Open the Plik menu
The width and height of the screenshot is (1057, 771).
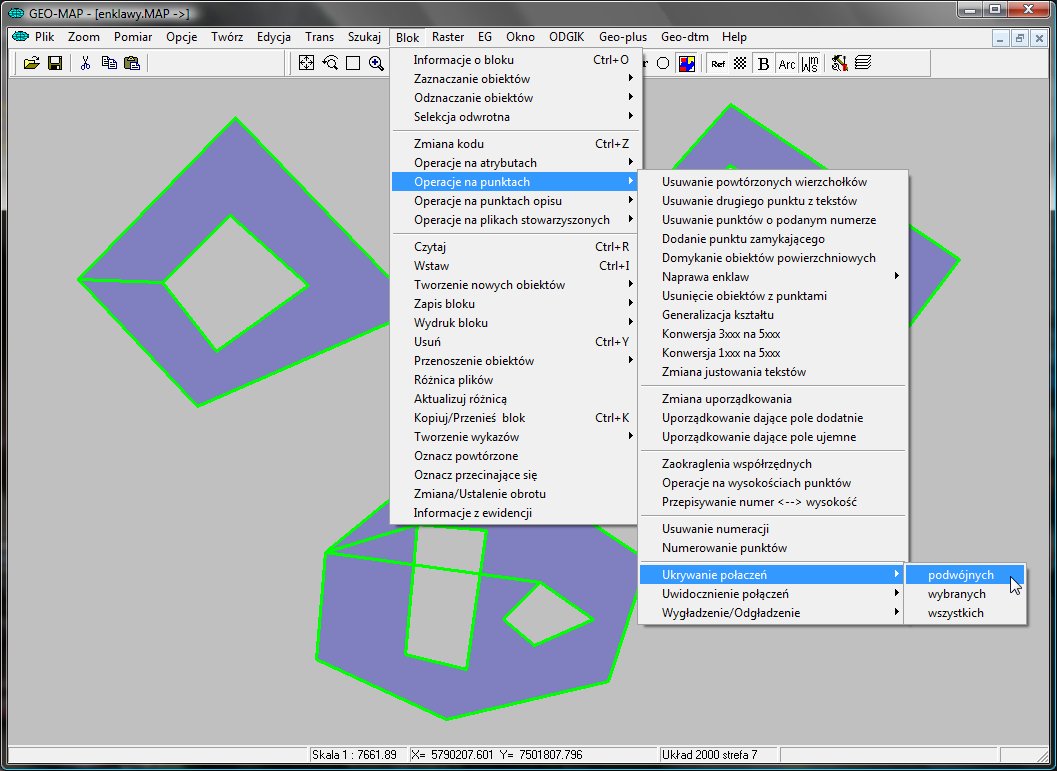click(x=44, y=37)
